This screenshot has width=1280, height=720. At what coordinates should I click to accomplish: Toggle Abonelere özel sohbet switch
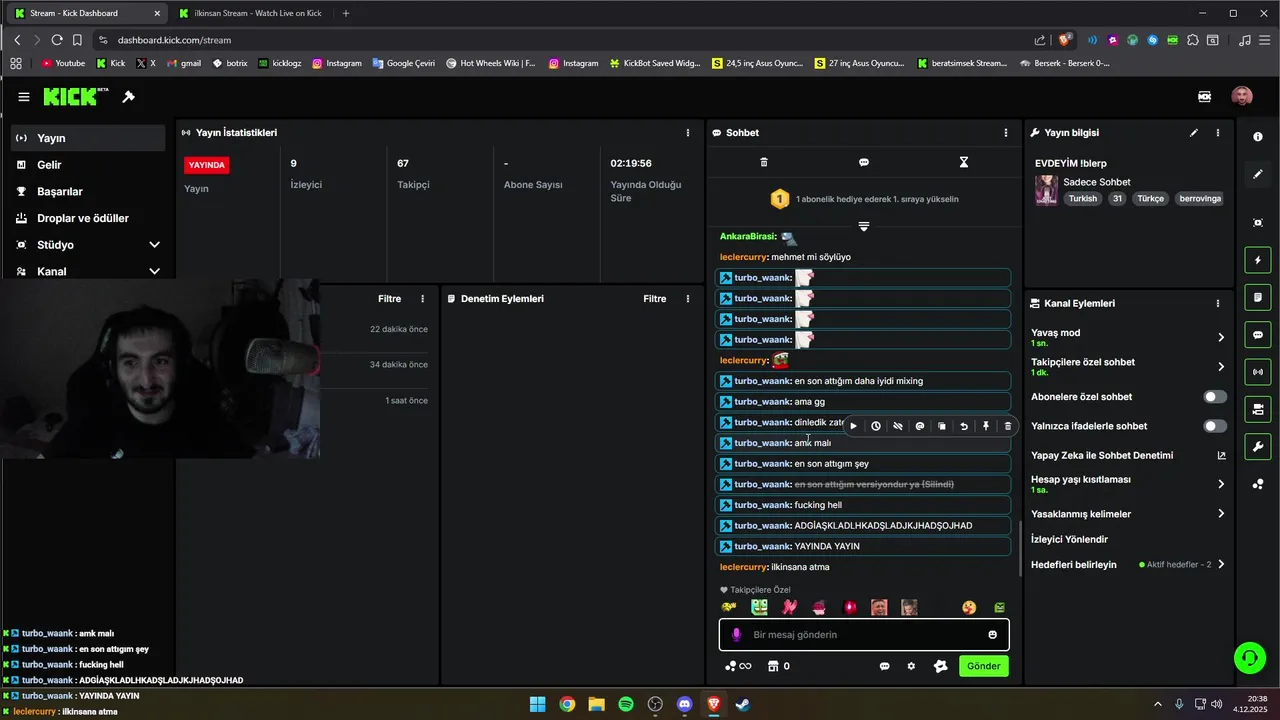1215,397
